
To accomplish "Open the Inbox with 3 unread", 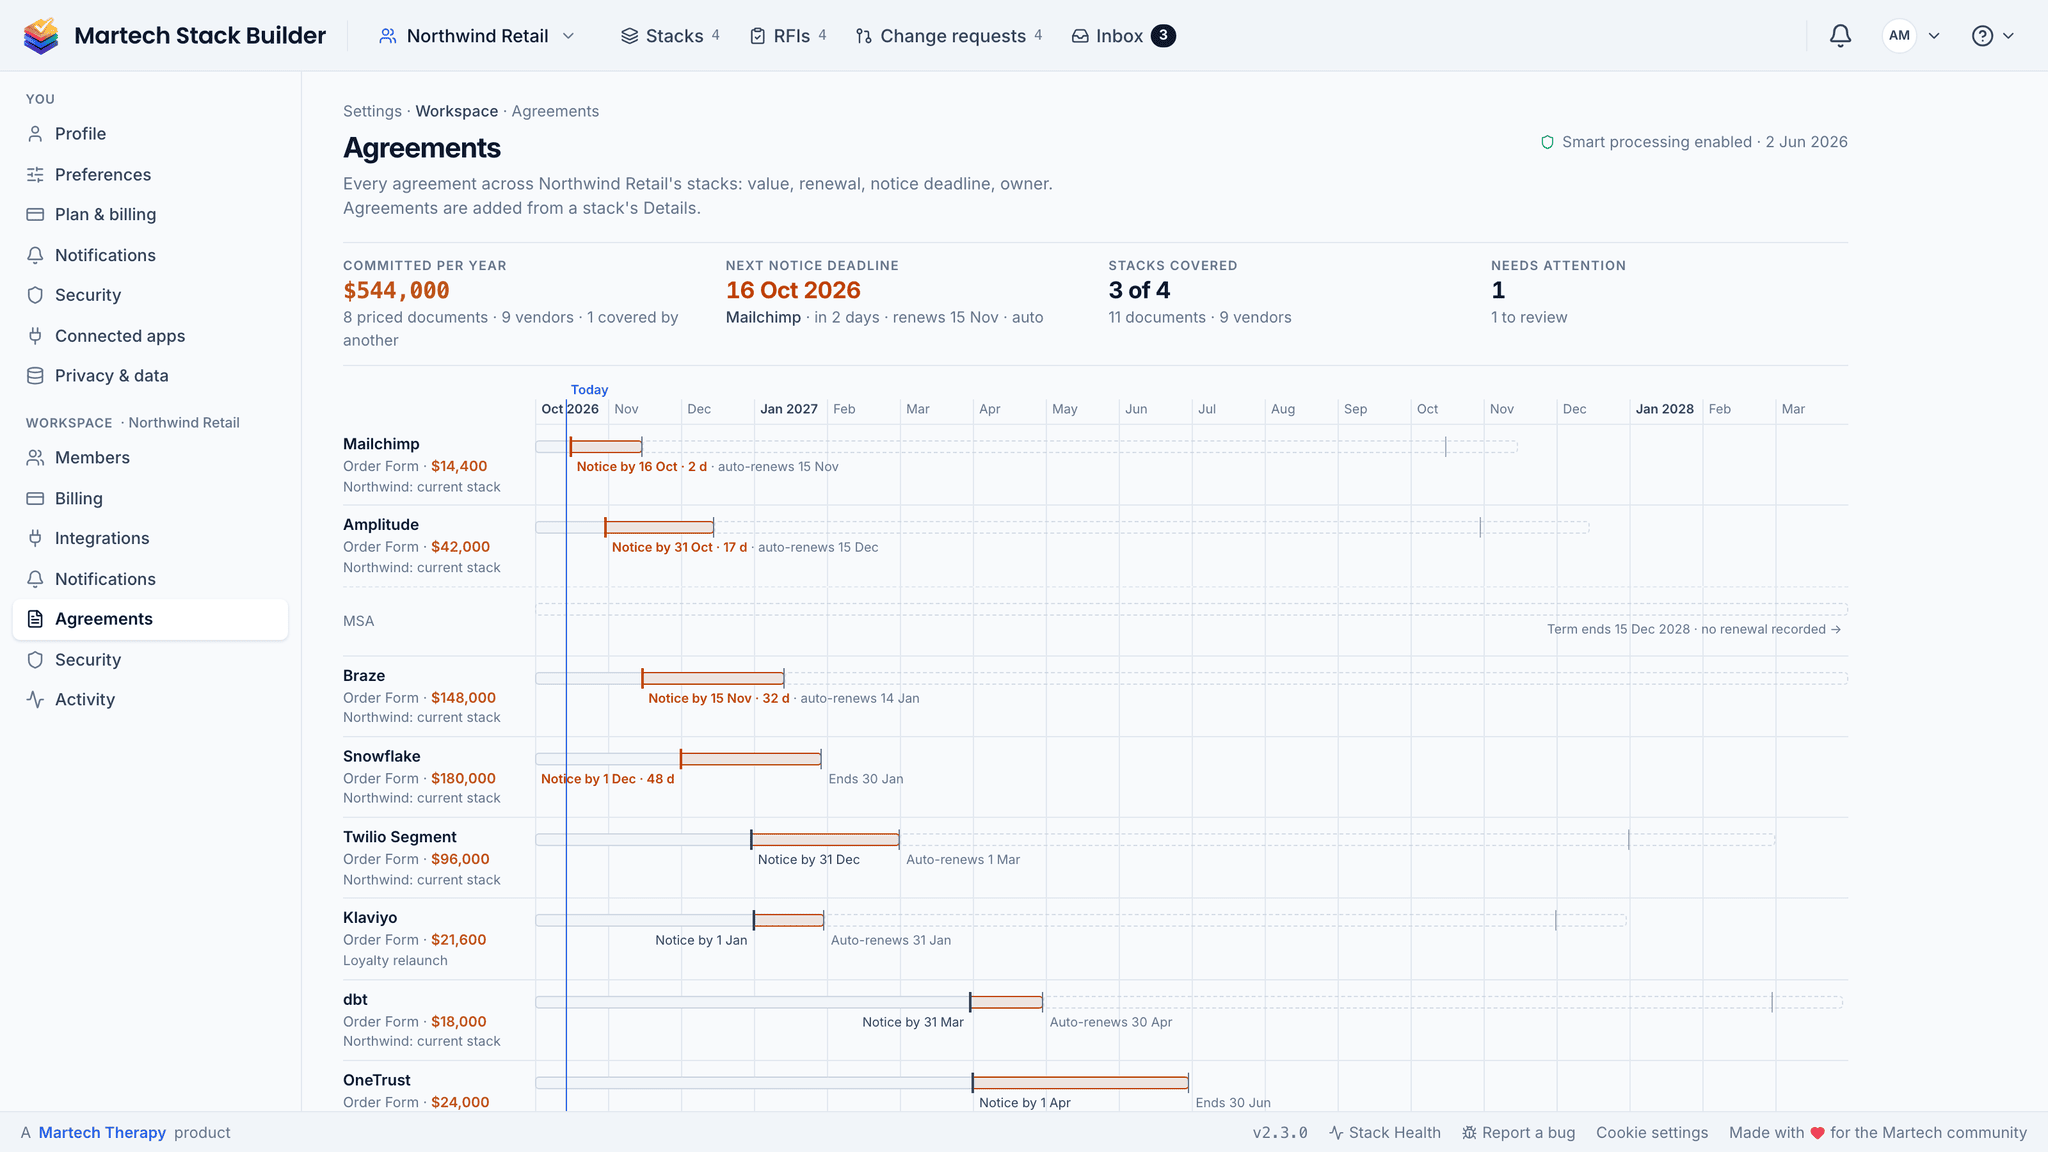I will coord(1123,36).
